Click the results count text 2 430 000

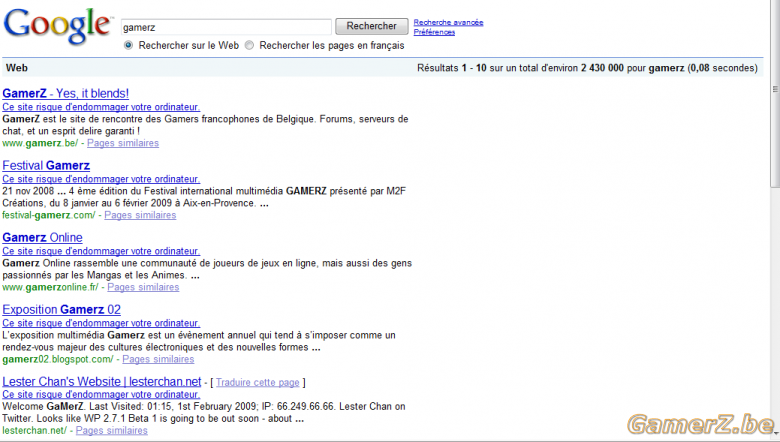(602, 68)
